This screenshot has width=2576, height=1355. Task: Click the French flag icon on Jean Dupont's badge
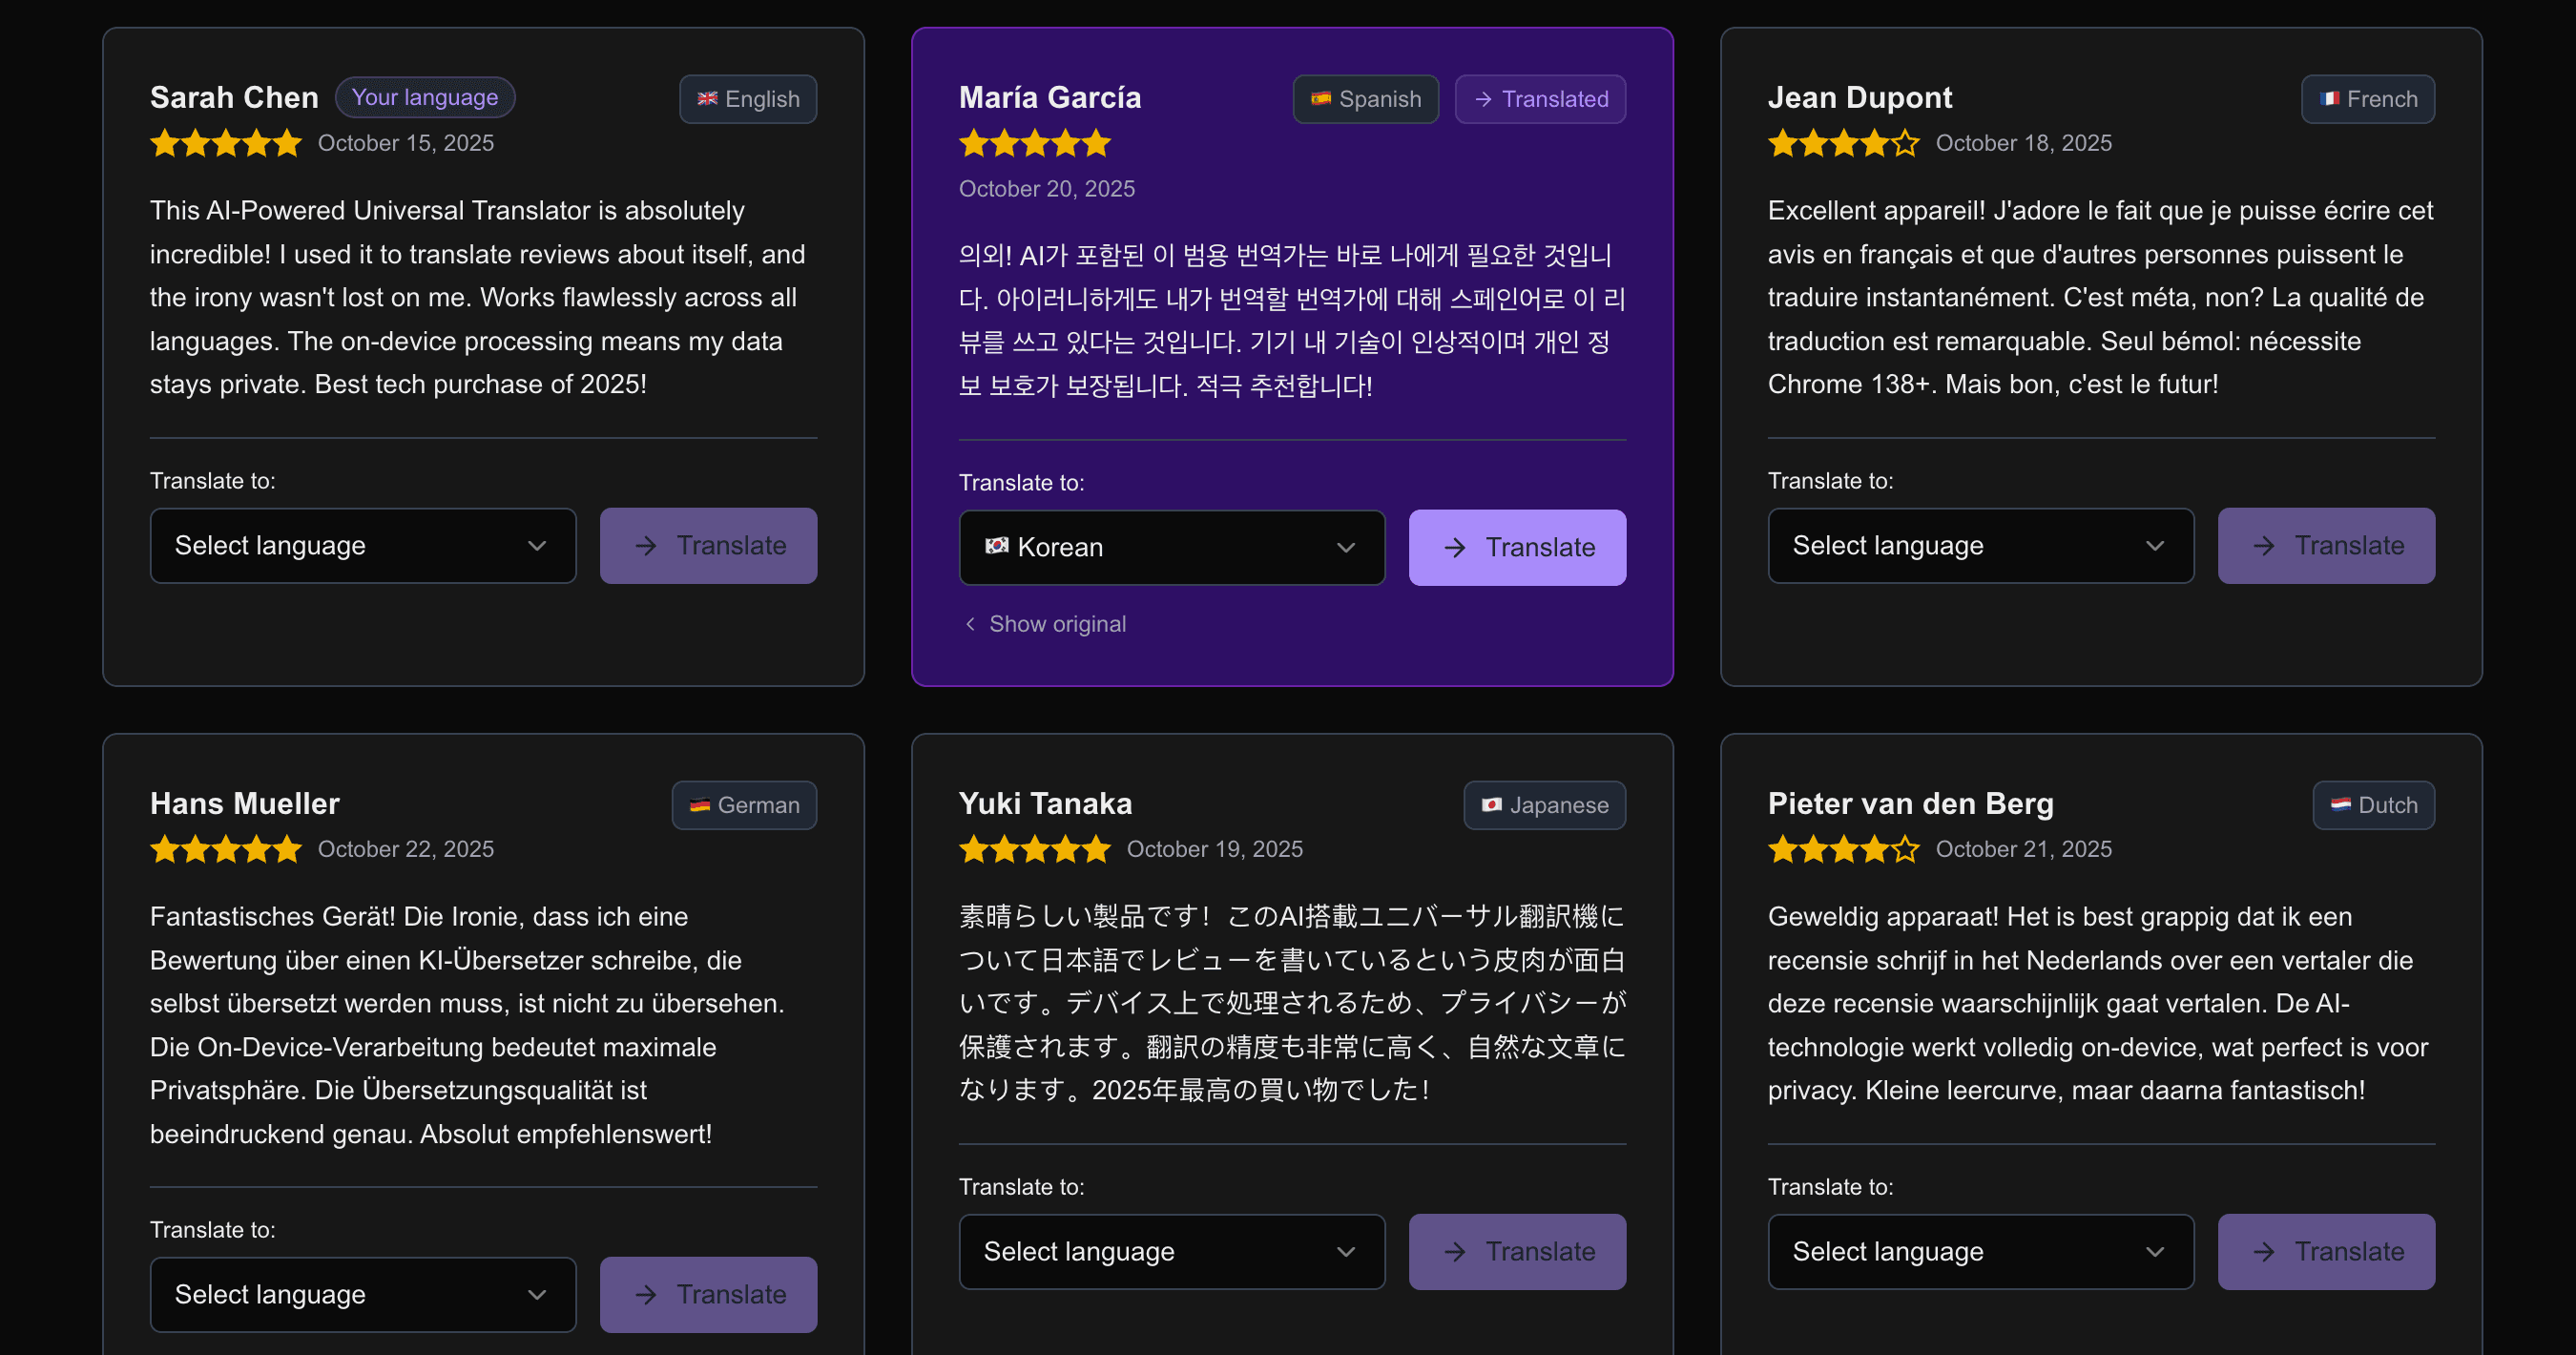[2332, 99]
